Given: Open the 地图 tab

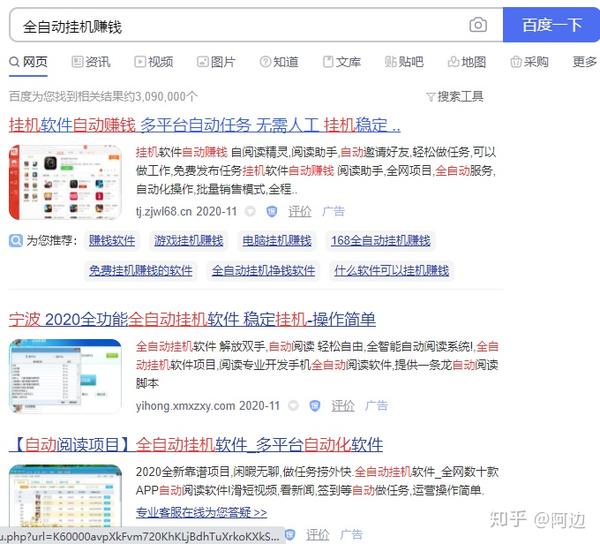Looking at the screenshot, I should click(467, 62).
